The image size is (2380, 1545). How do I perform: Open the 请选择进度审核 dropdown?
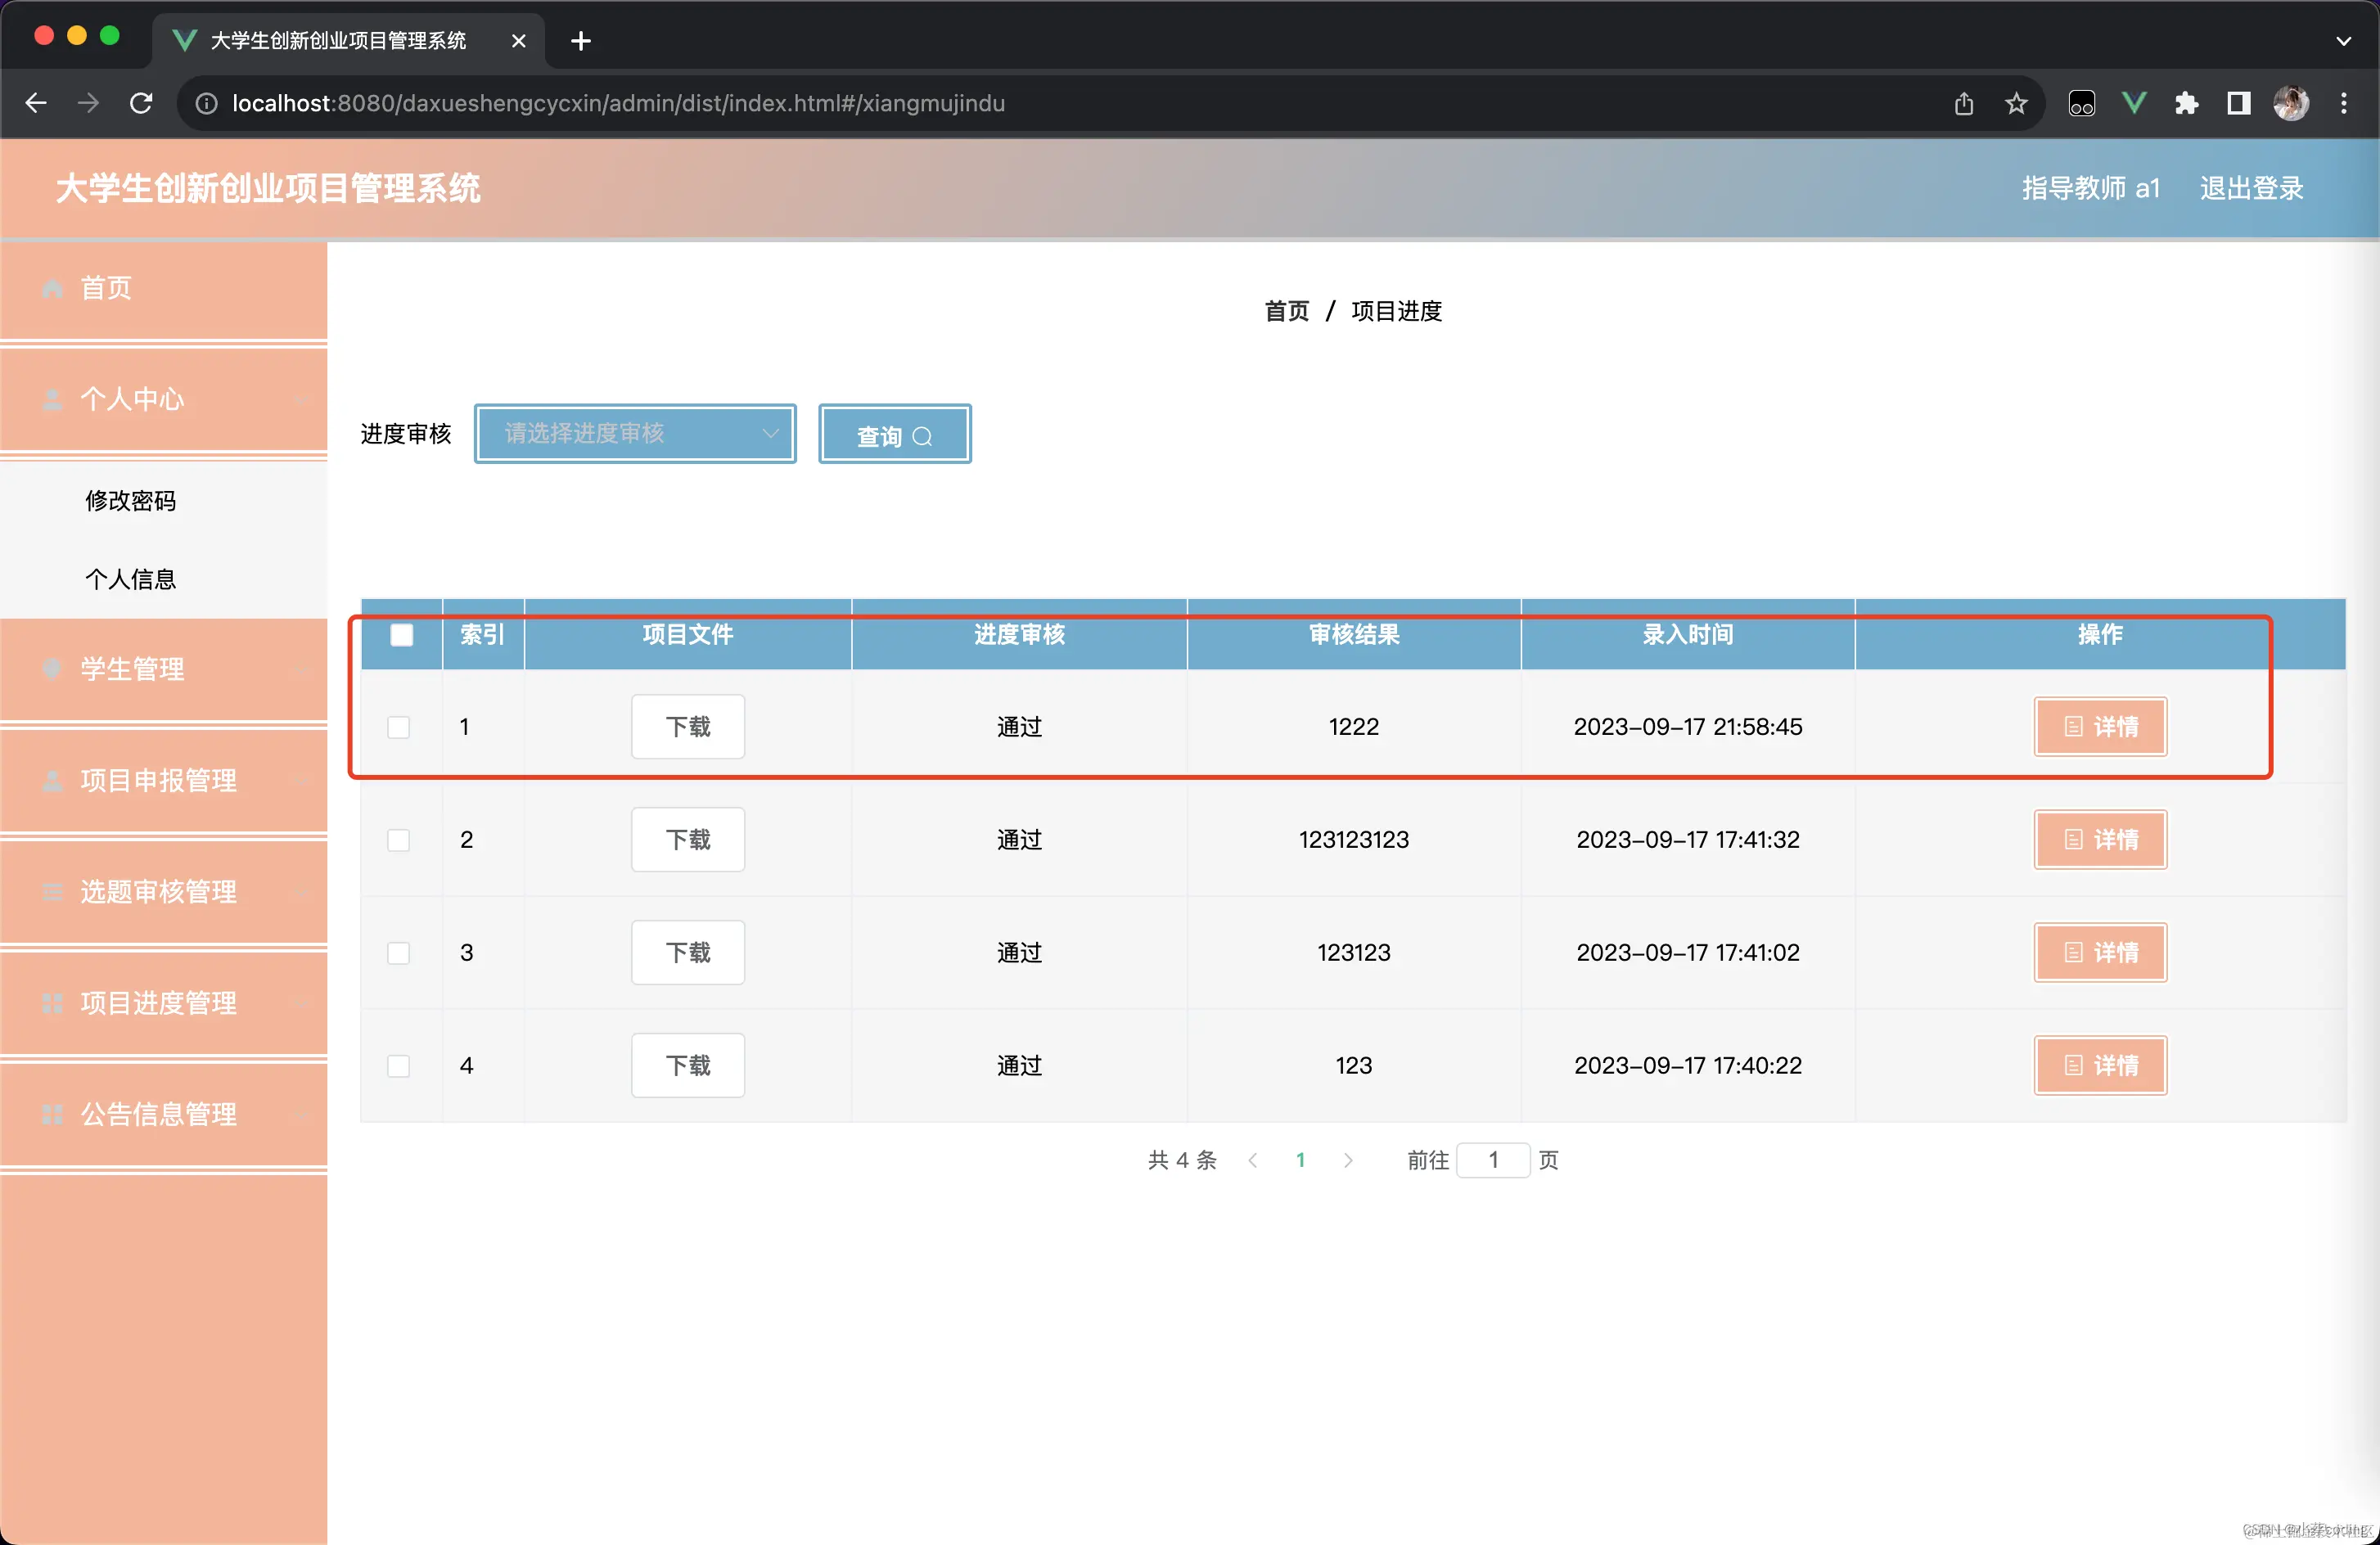635,433
